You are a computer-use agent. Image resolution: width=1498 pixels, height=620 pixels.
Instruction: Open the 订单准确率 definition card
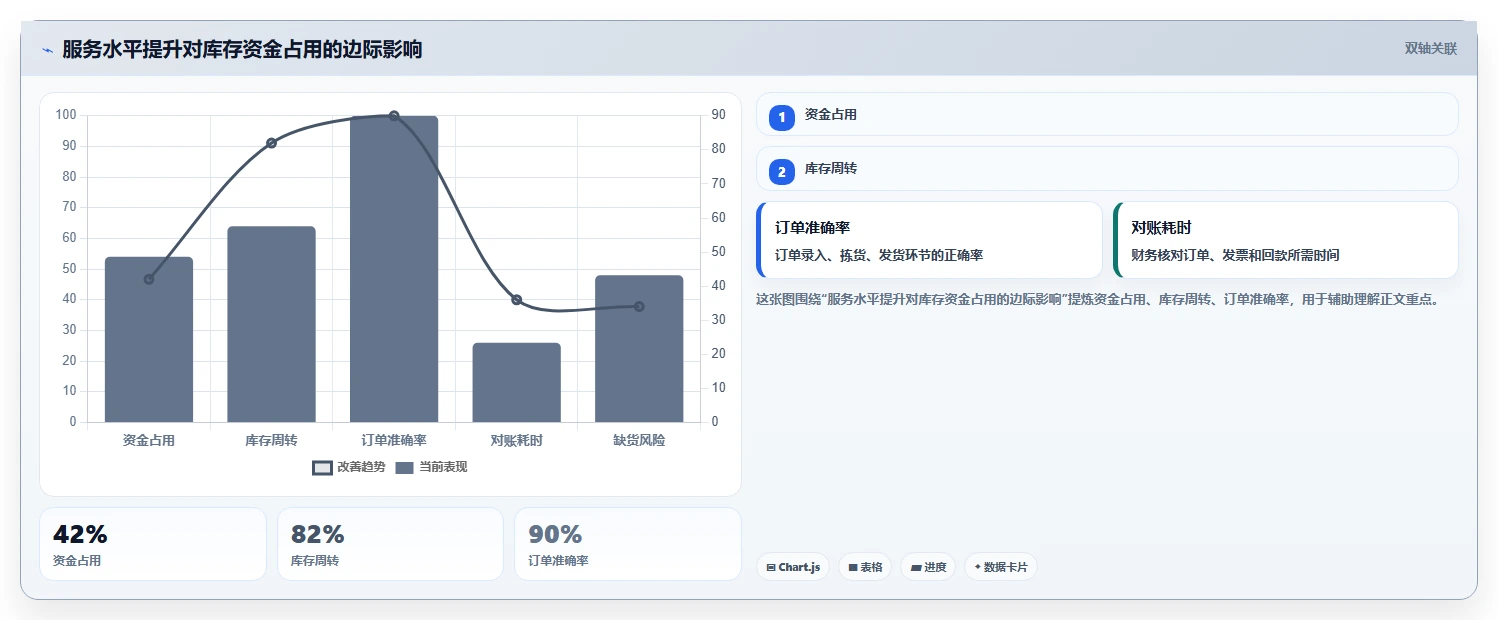[929, 240]
